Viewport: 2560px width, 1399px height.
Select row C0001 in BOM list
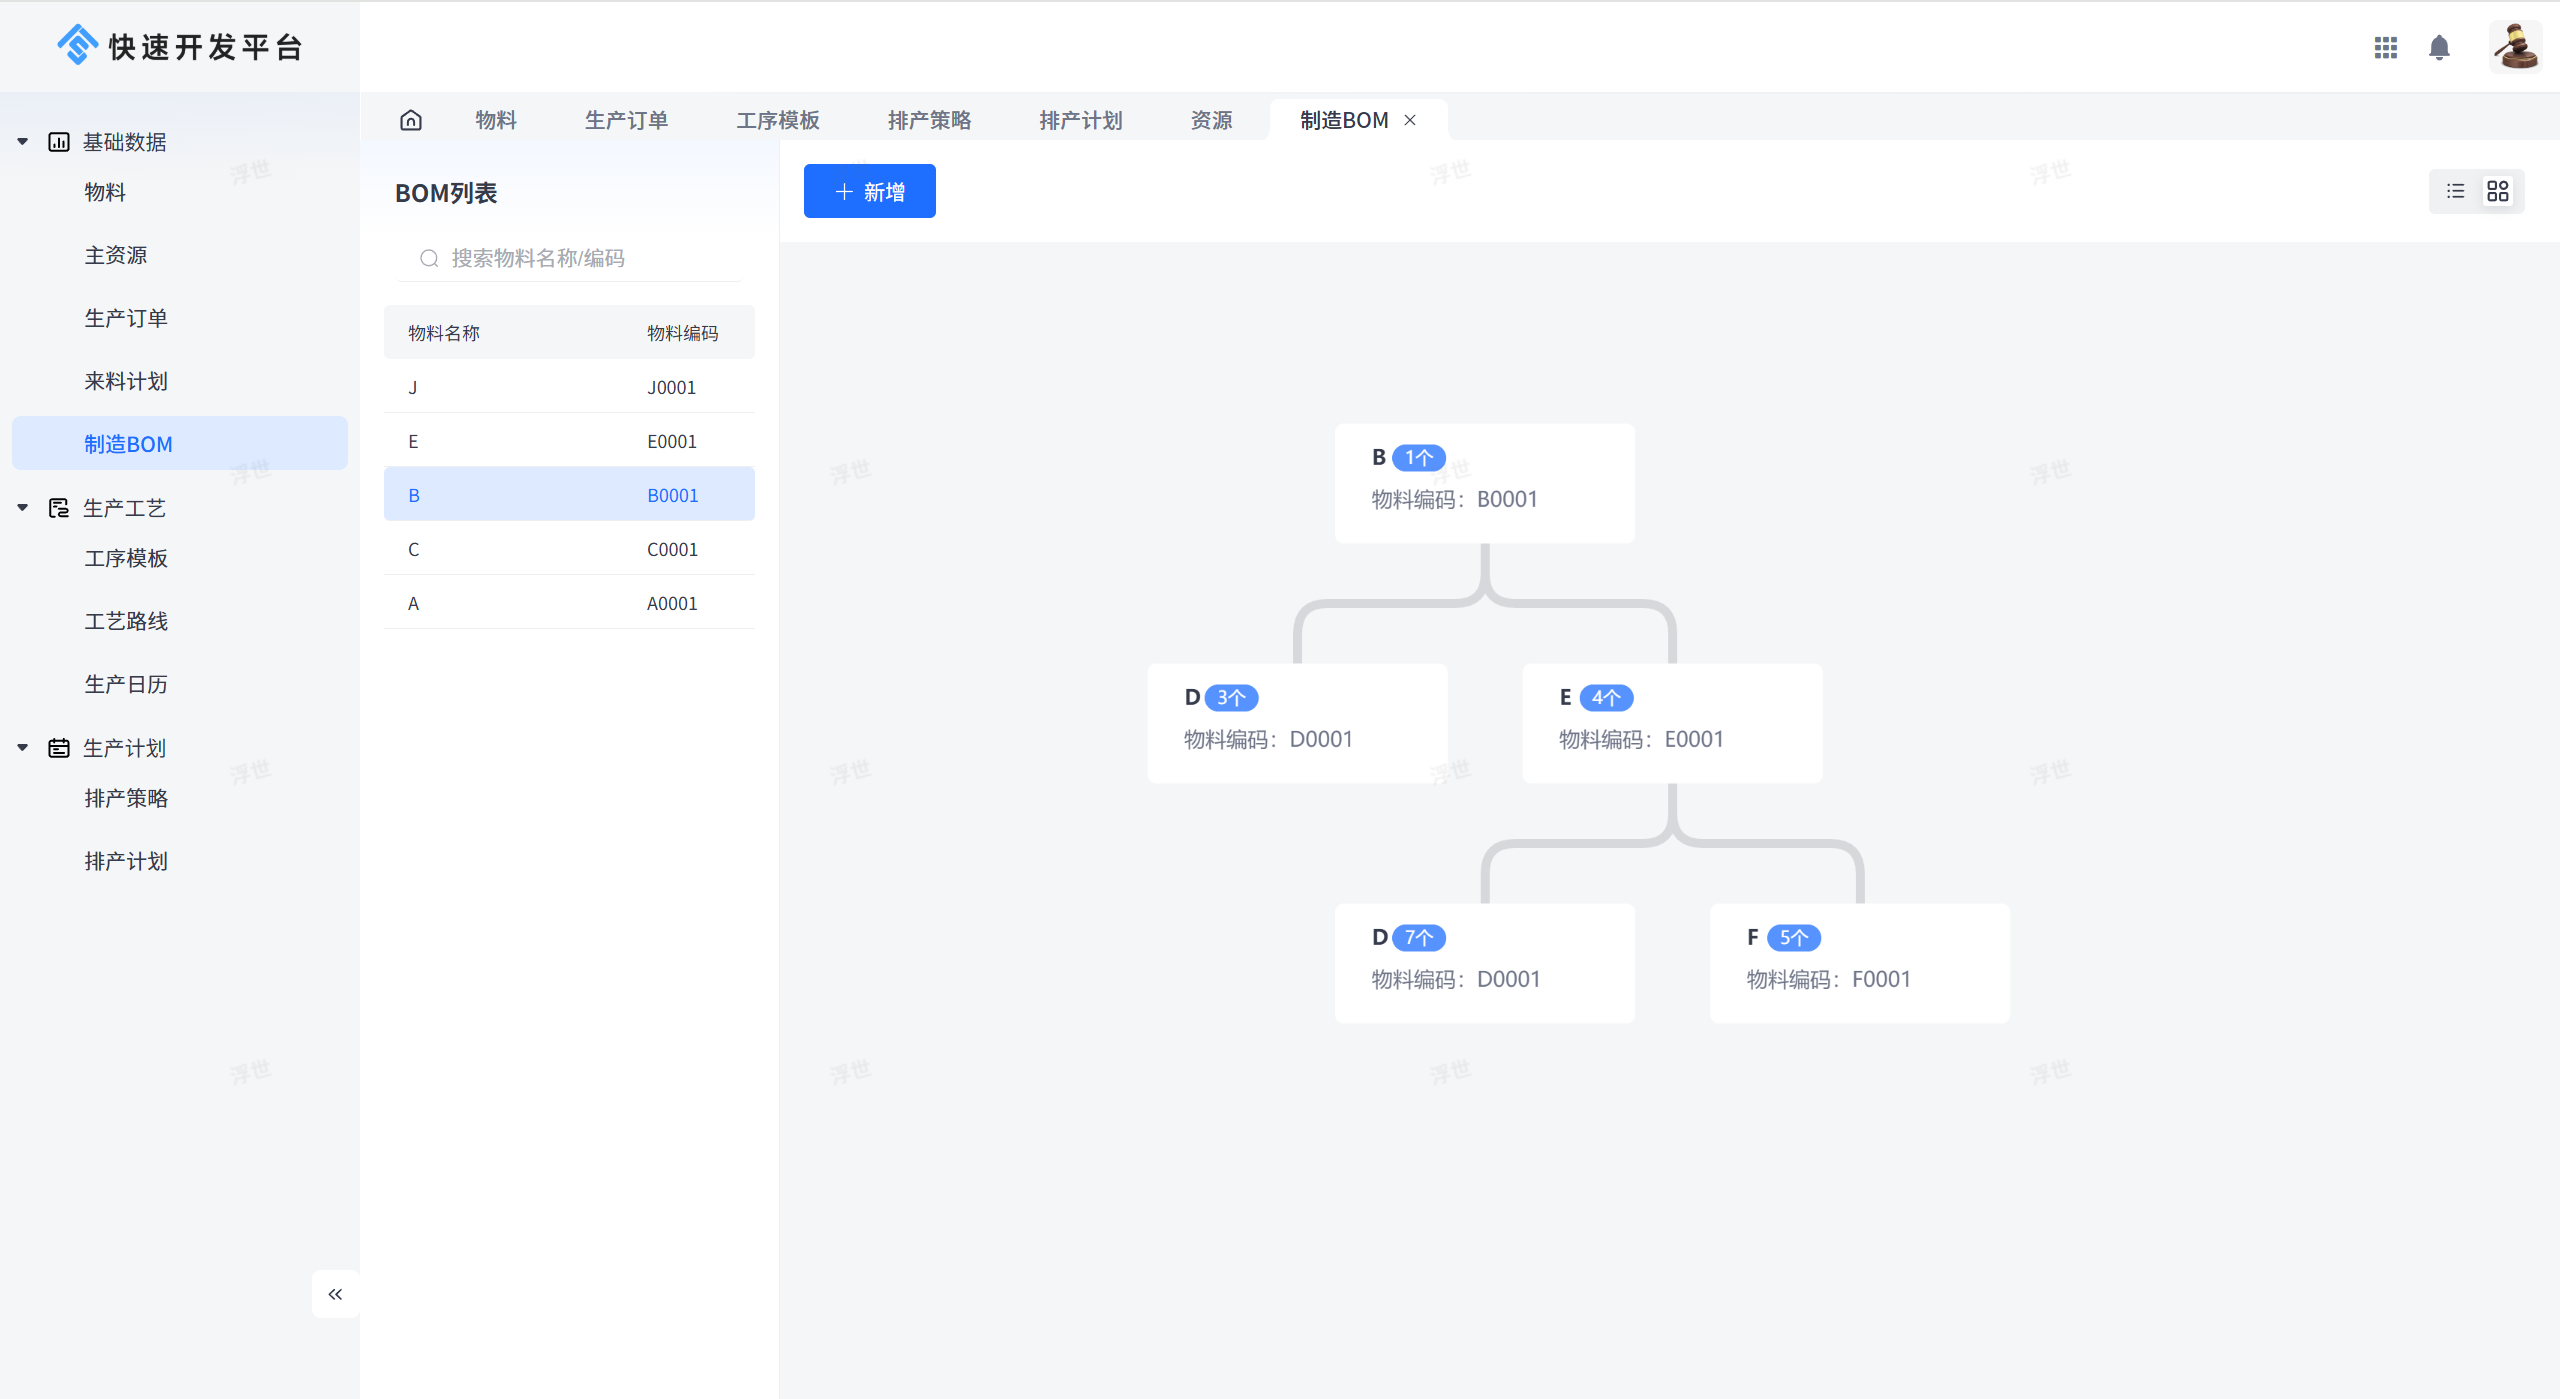click(569, 549)
